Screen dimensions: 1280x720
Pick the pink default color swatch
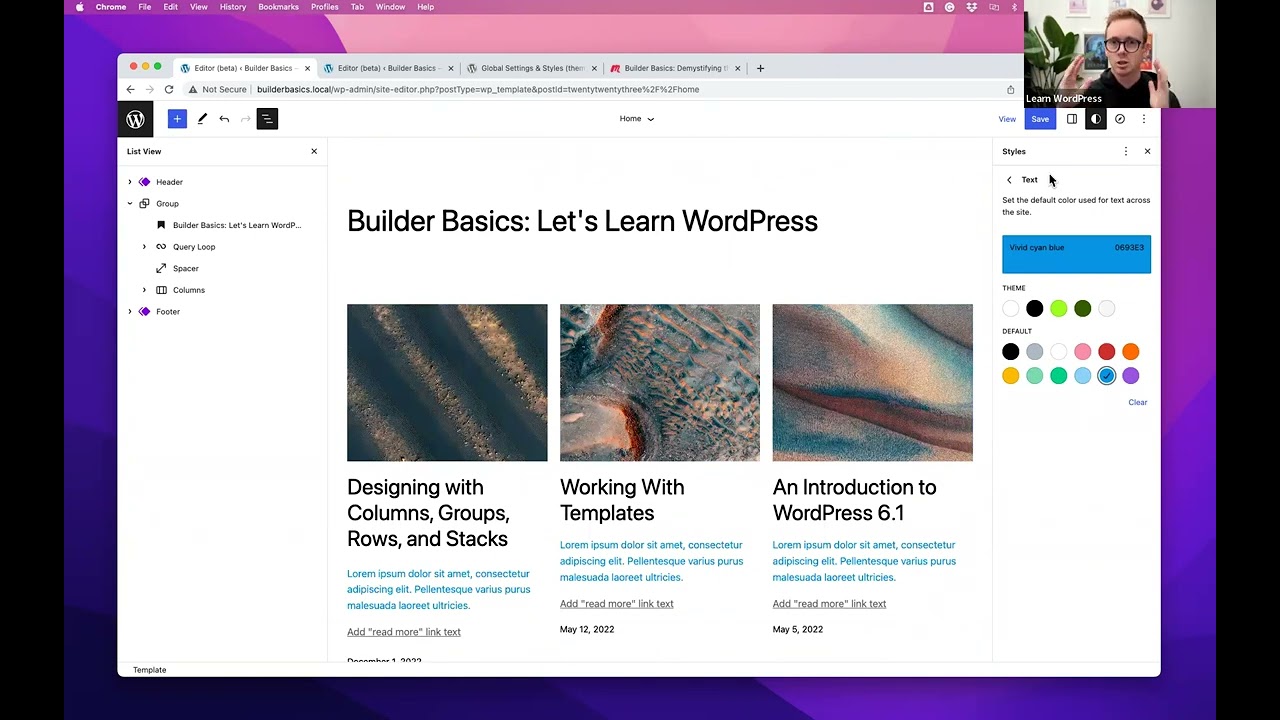pos(1082,352)
